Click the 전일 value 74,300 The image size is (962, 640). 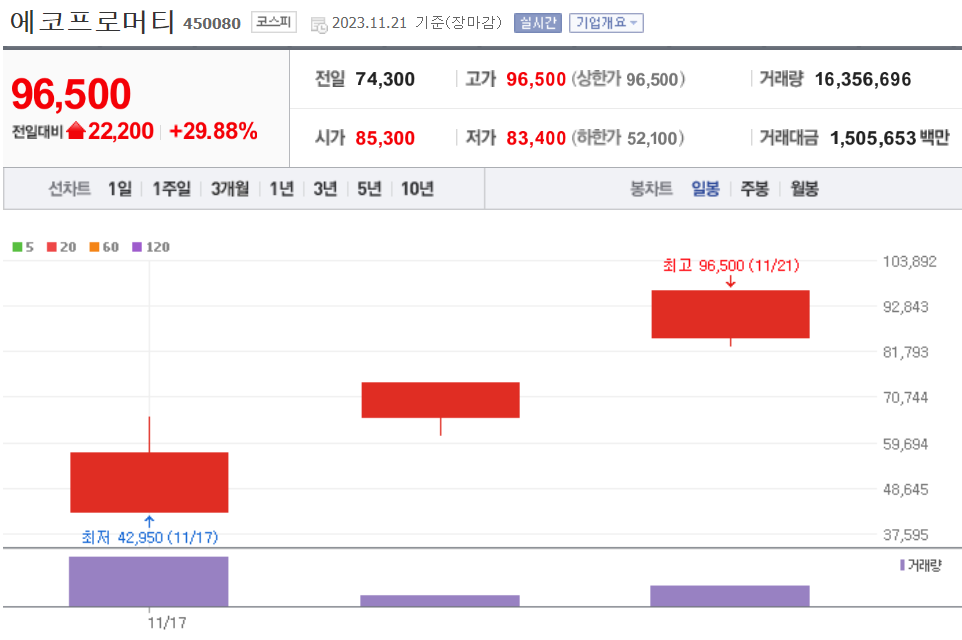[x=385, y=79]
